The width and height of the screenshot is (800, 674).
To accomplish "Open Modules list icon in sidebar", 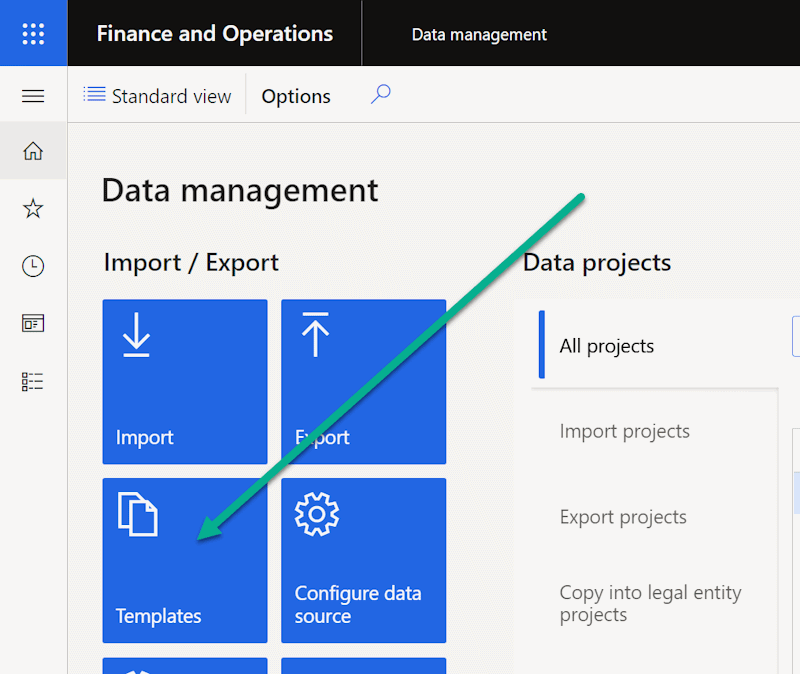I will pos(33,381).
